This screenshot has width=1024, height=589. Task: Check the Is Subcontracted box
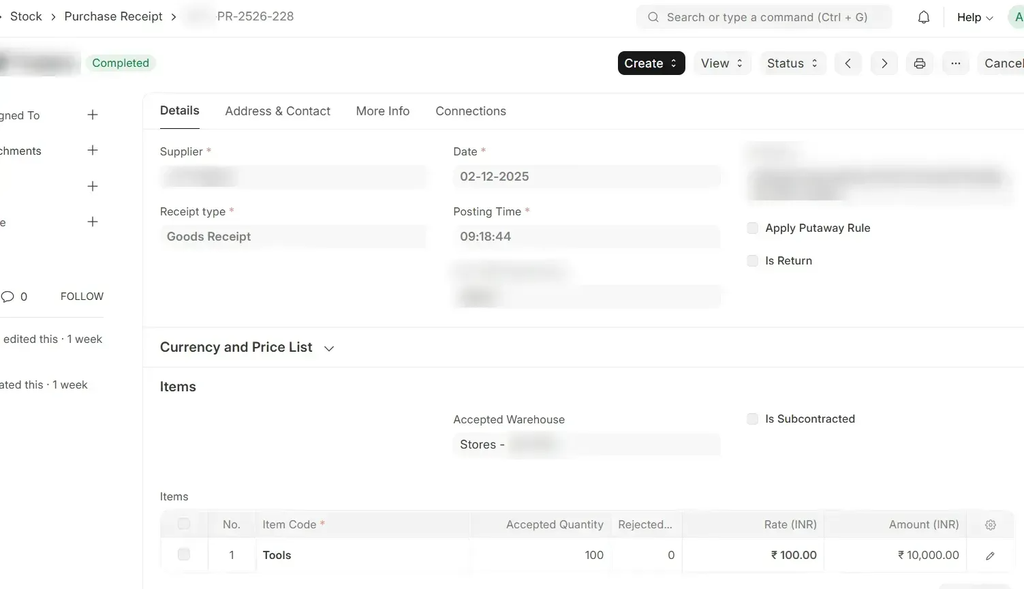point(753,419)
